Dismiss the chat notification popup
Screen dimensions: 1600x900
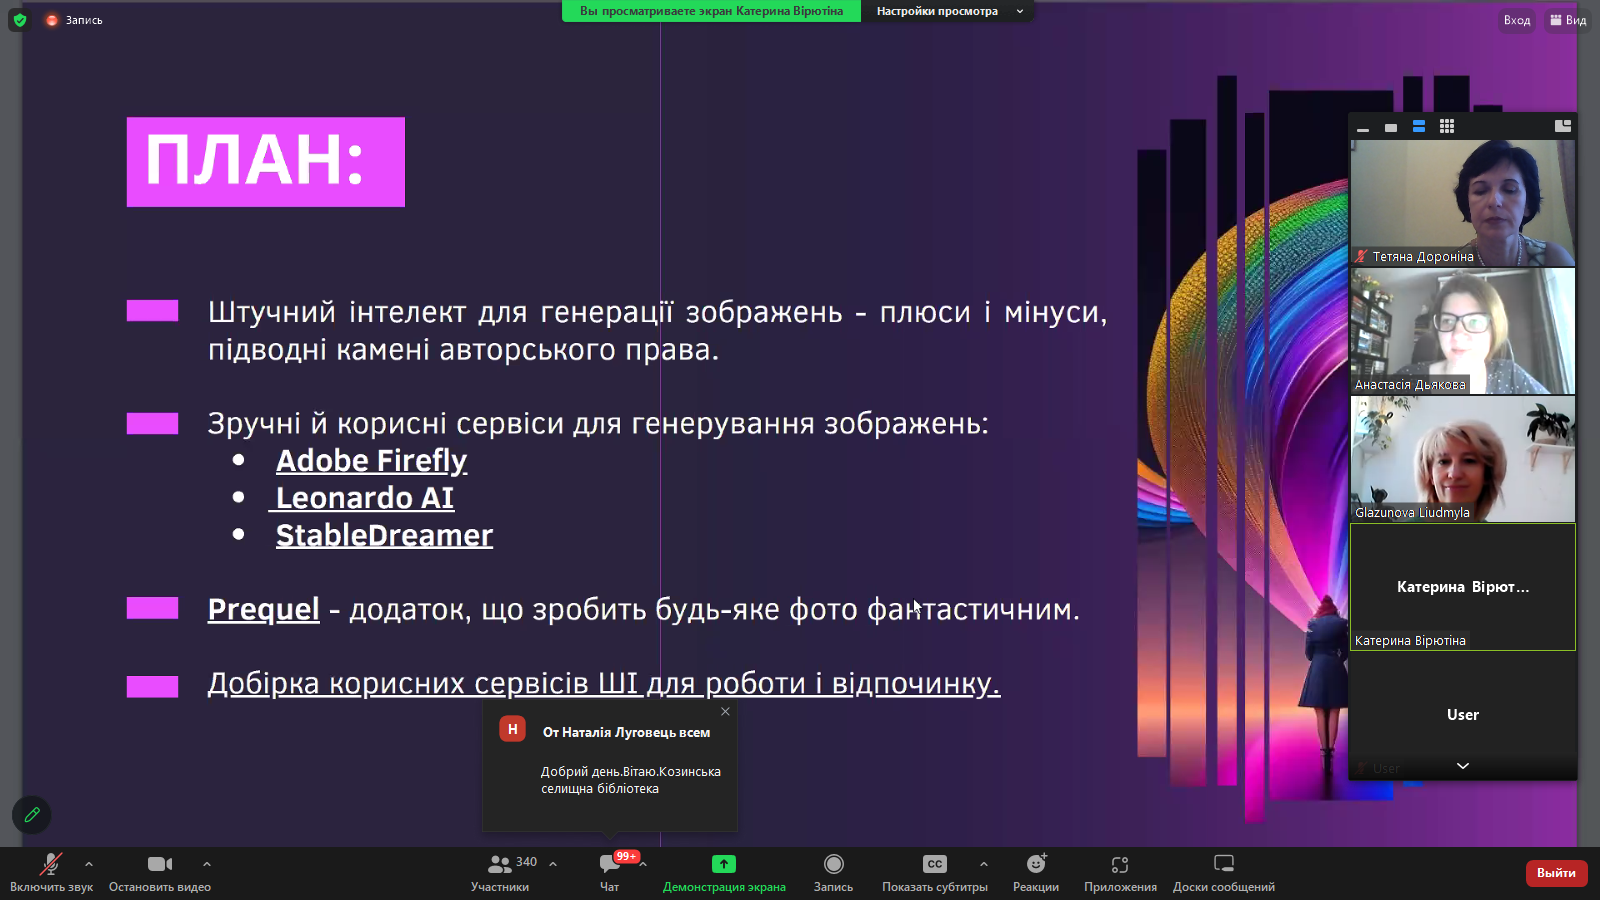tap(725, 712)
